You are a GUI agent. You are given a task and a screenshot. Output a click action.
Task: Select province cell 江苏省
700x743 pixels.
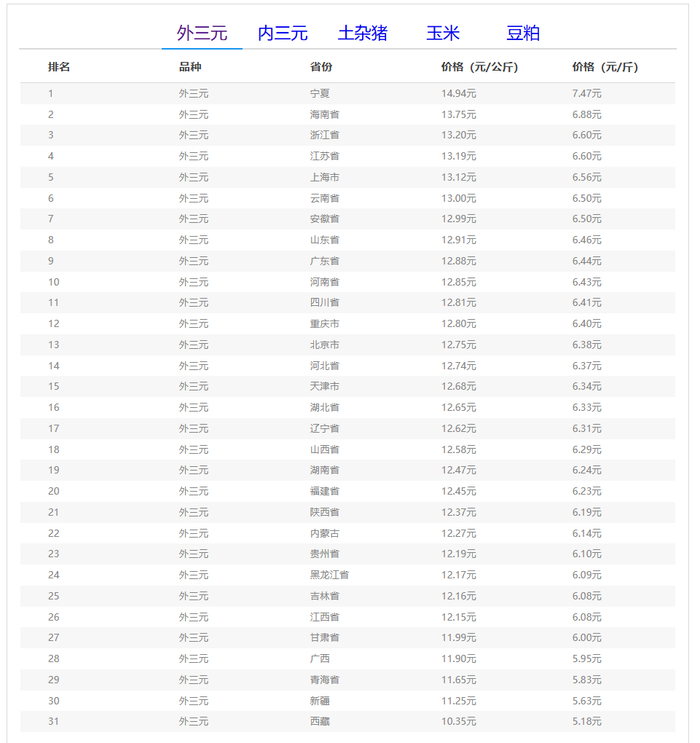click(x=325, y=156)
